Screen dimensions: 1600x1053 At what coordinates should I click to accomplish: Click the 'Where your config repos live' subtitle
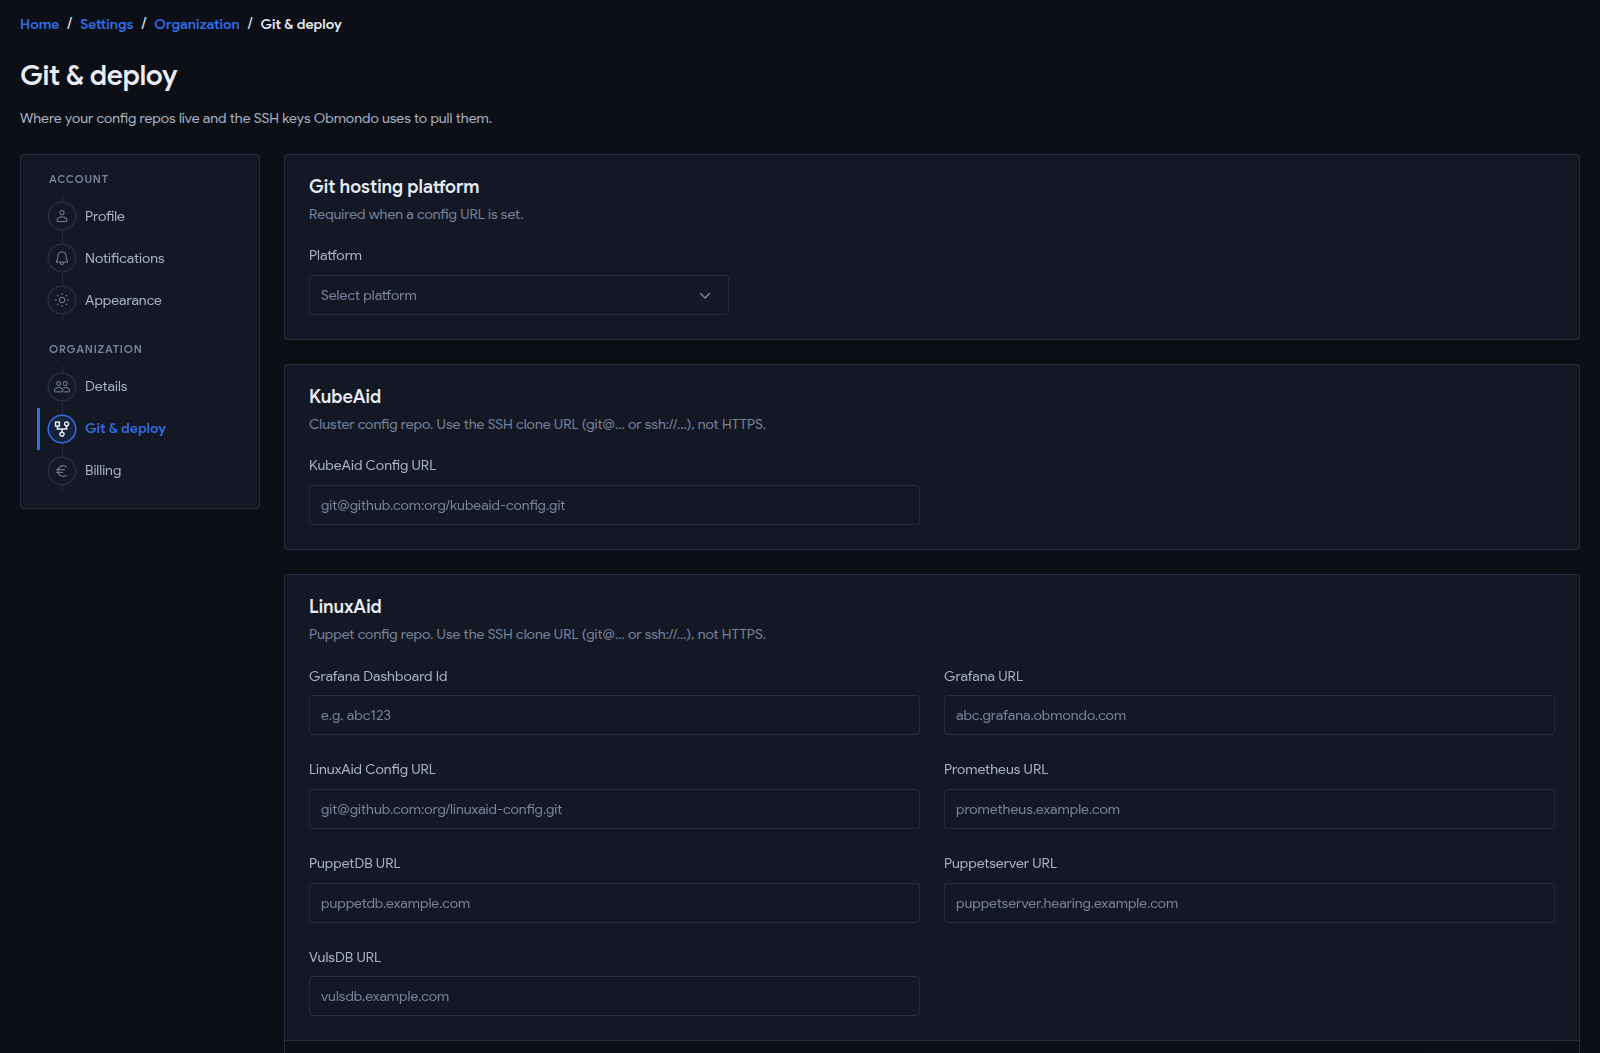pyautogui.click(x=256, y=118)
